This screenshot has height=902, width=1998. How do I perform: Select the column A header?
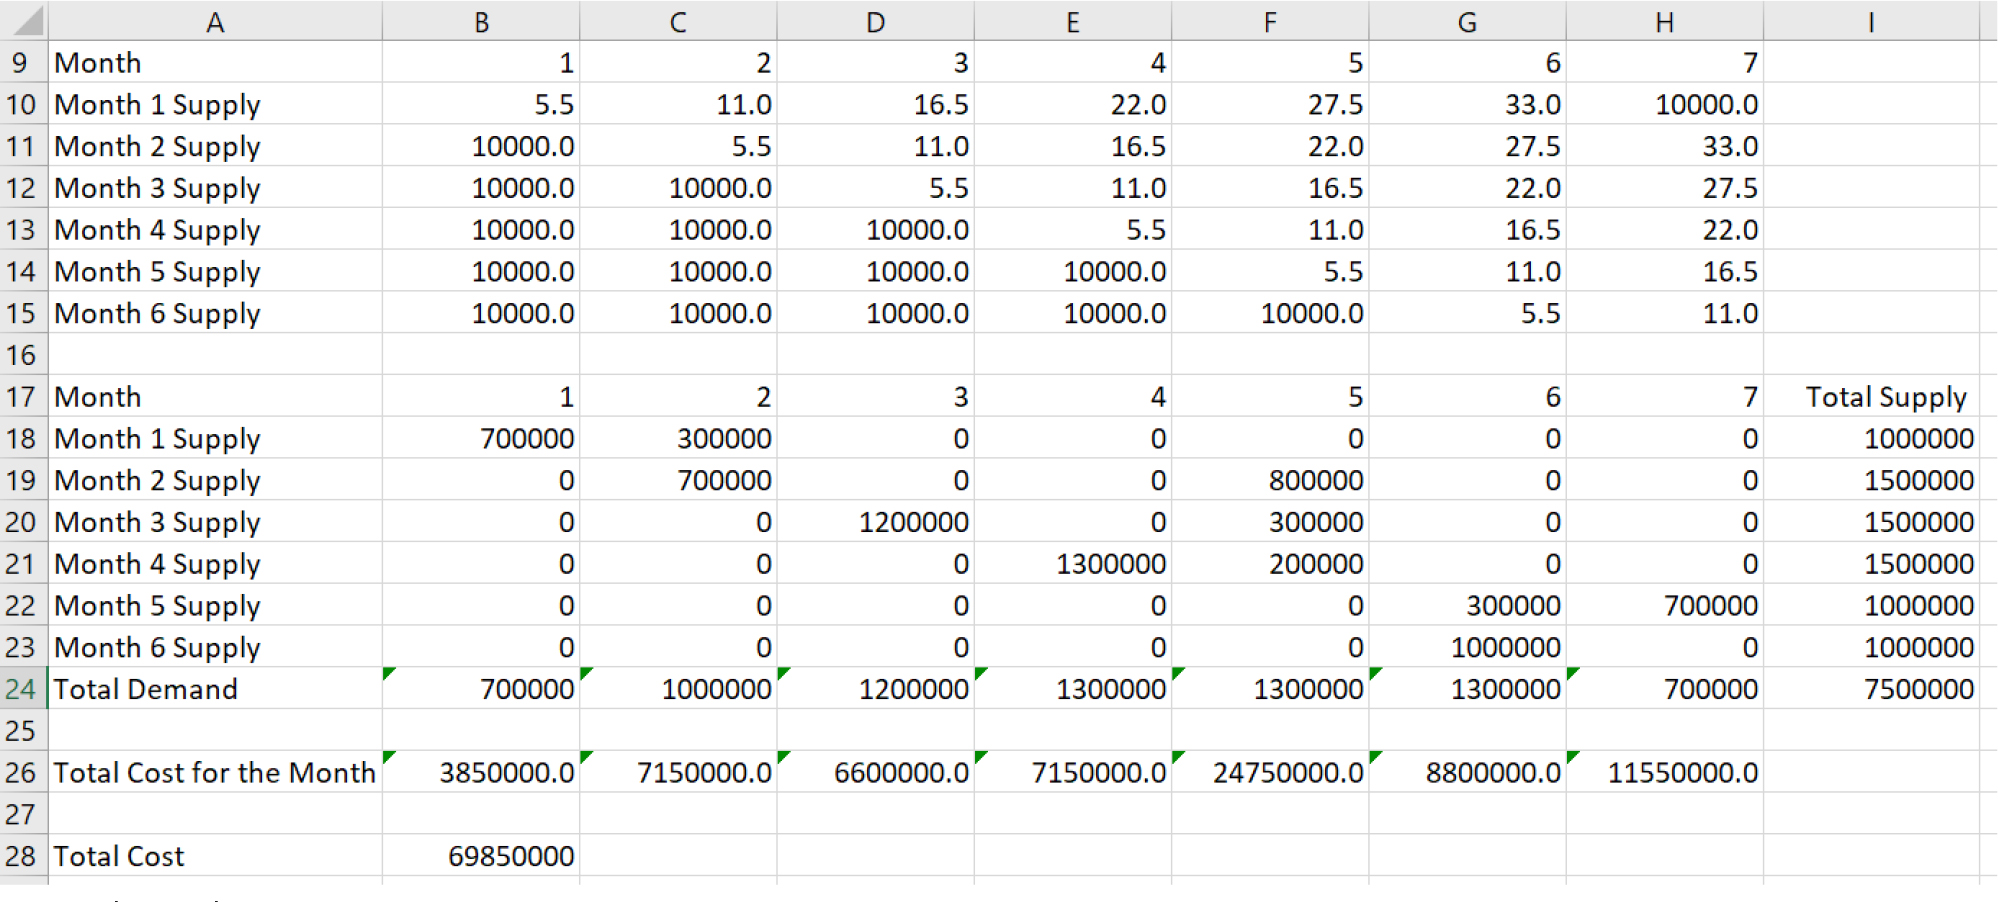click(x=214, y=21)
